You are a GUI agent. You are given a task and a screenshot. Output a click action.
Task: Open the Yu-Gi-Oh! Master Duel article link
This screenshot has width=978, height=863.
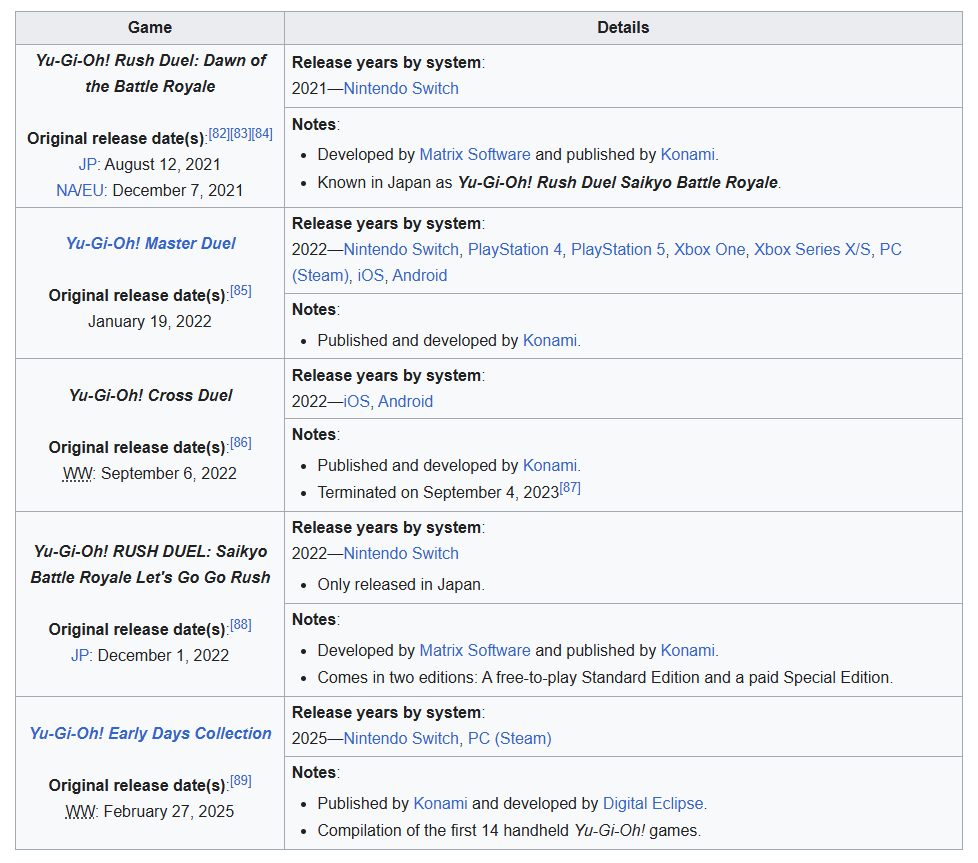(150, 243)
